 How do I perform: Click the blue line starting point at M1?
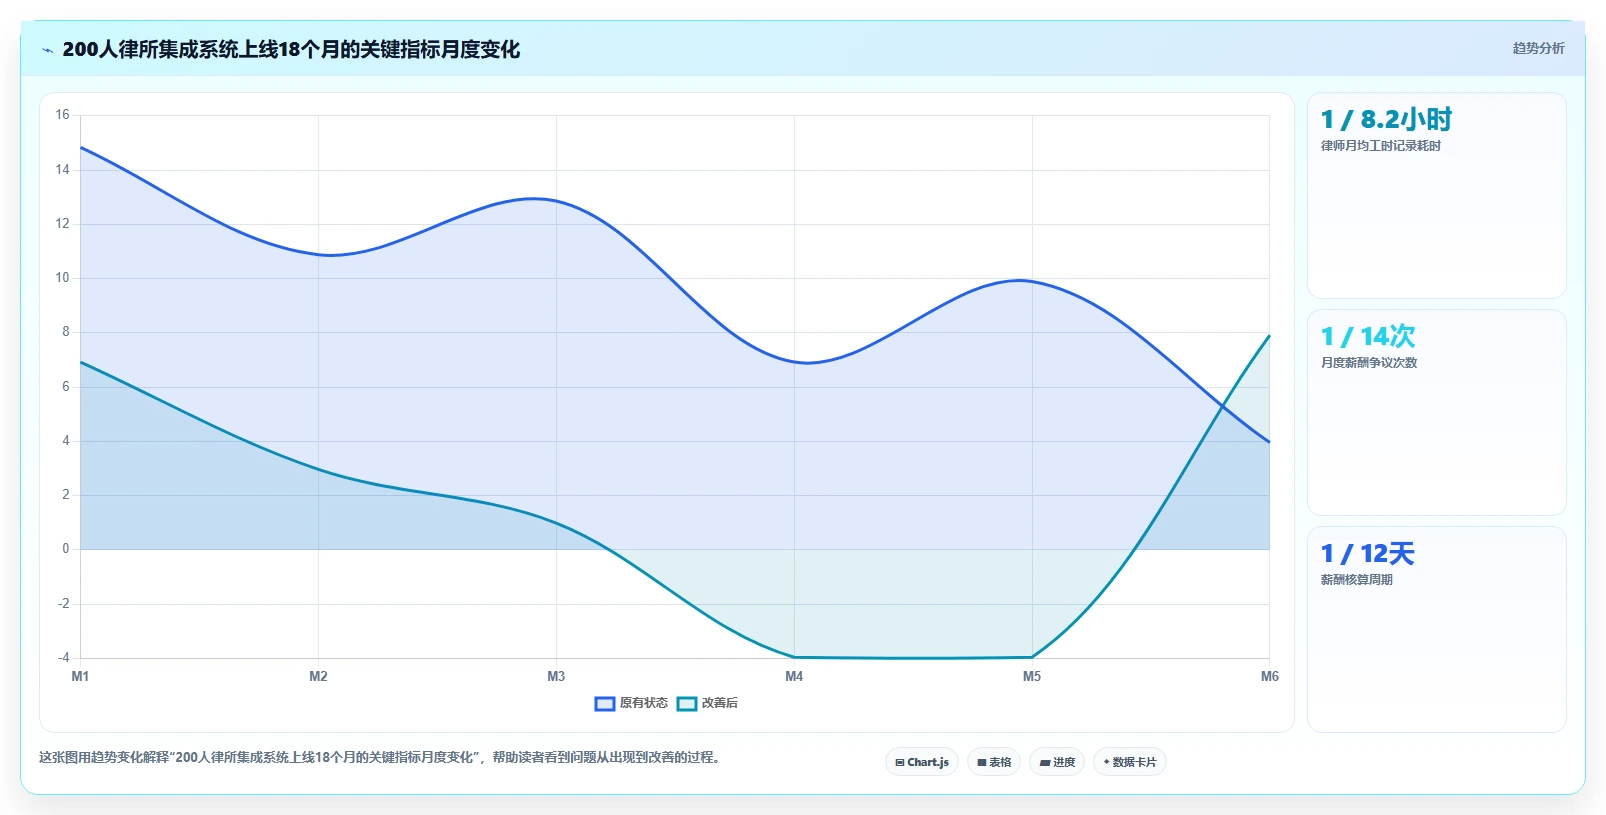pyautogui.click(x=81, y=148)
